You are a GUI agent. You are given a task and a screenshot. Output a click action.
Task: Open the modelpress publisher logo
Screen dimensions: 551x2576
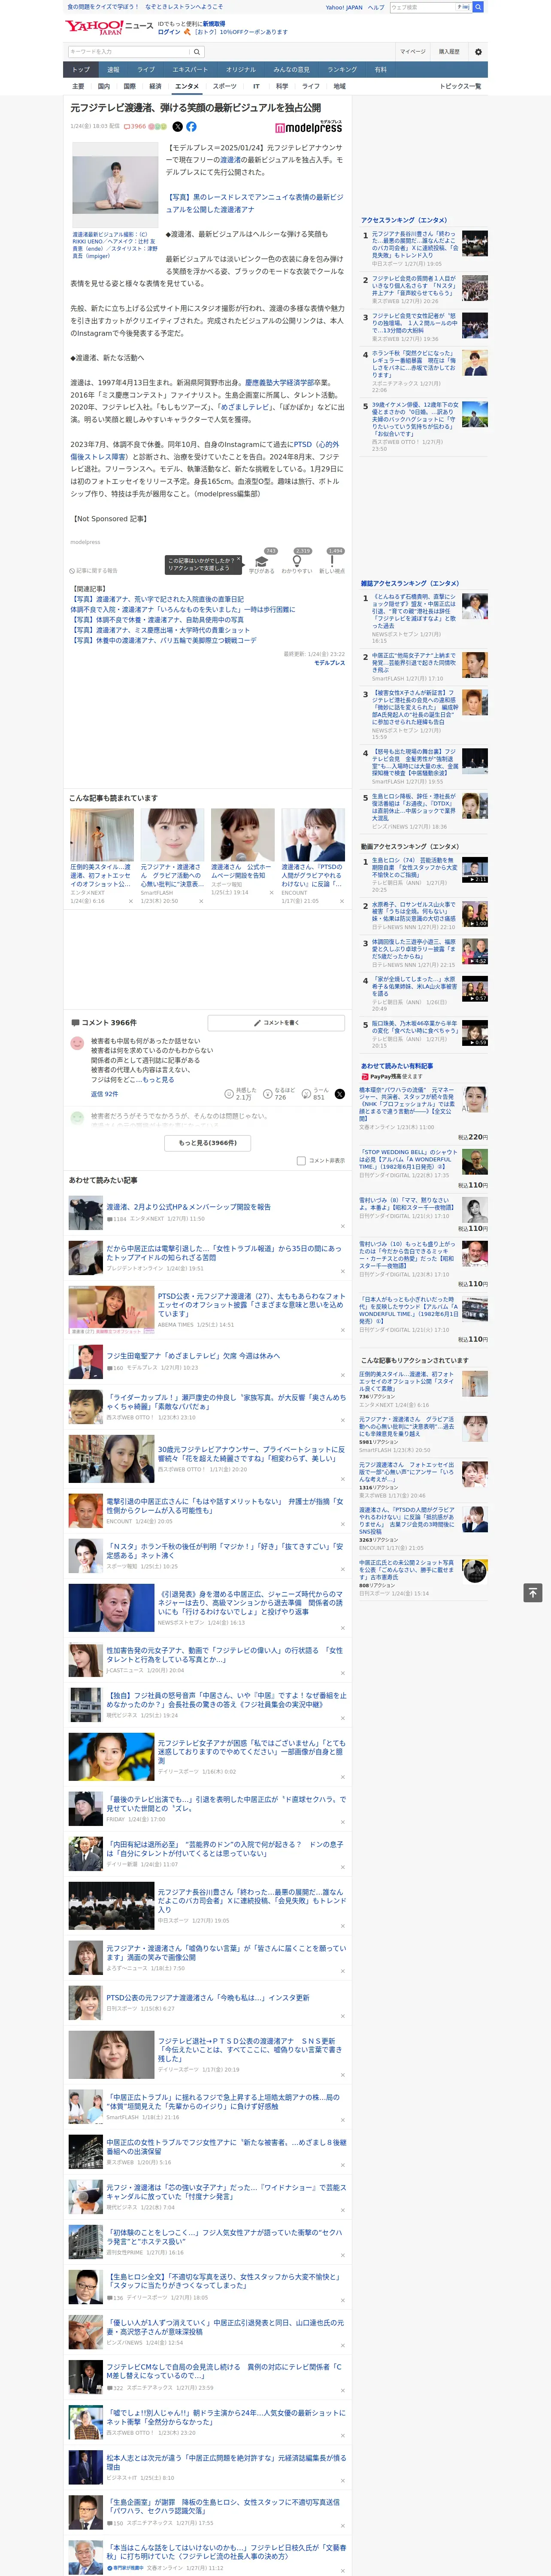(x=308, y=127)
